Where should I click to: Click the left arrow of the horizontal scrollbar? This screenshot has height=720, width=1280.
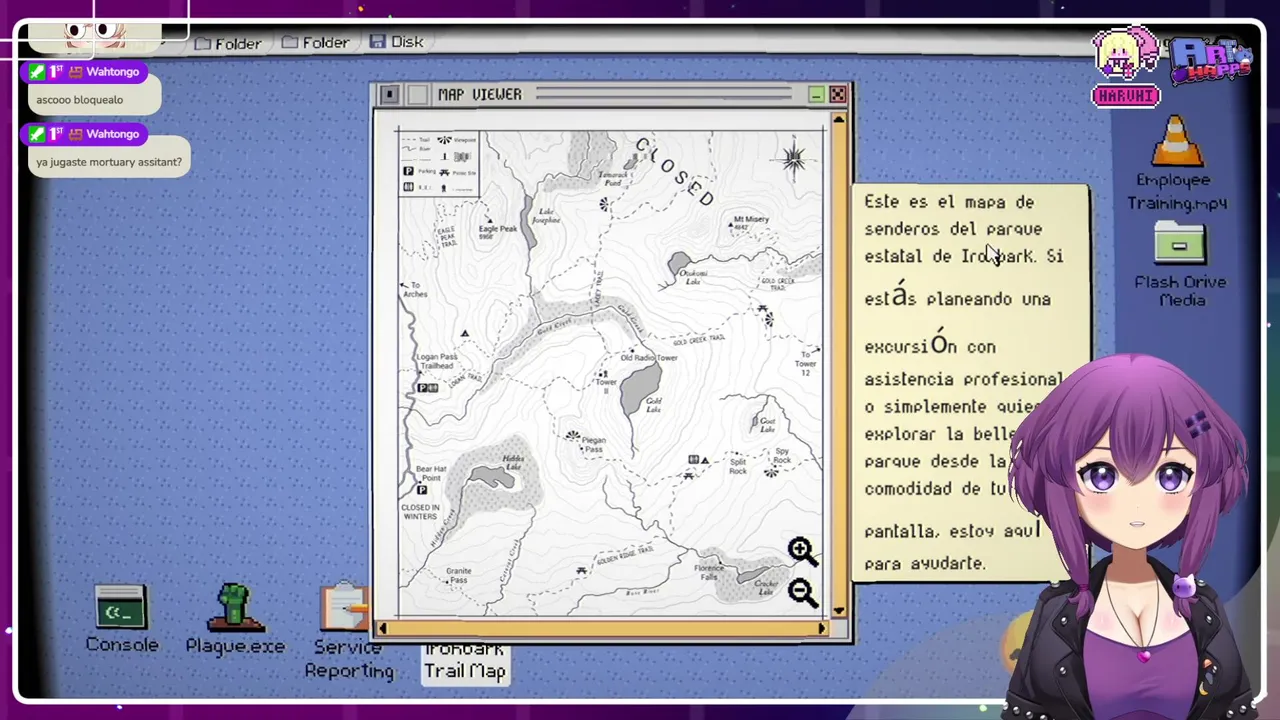tap(382, 628)
